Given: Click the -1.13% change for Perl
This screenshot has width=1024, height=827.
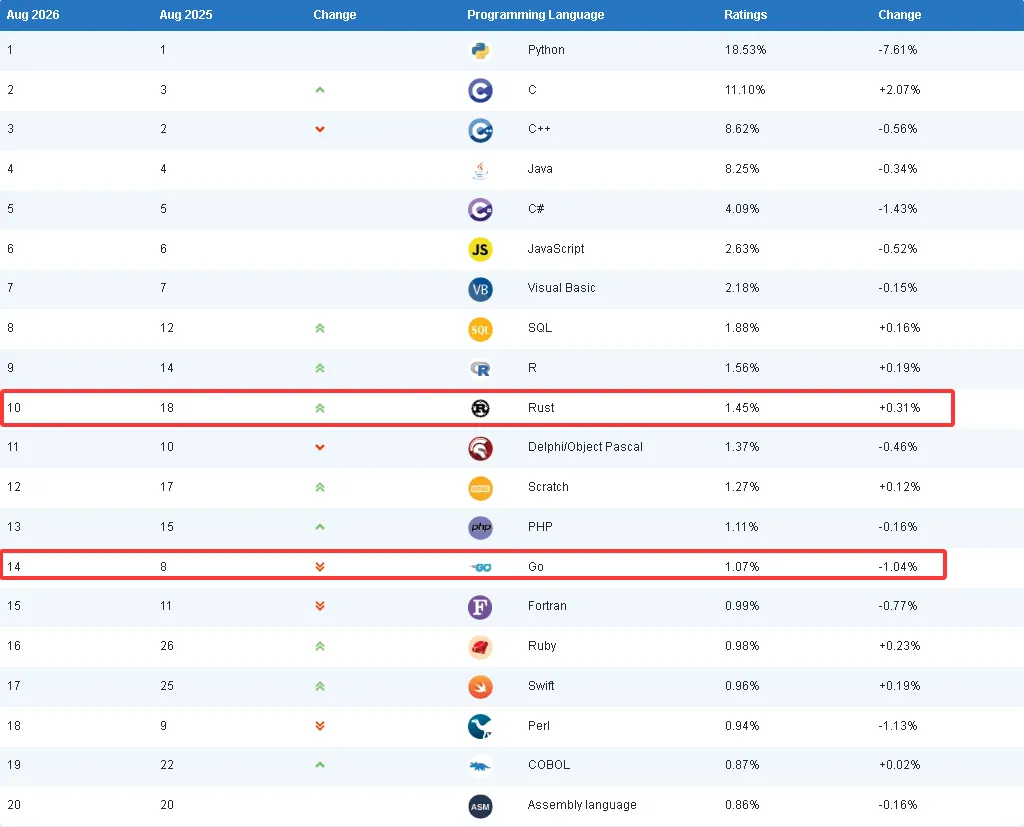Looking at the screenshot, I should (x=898, y=726).
